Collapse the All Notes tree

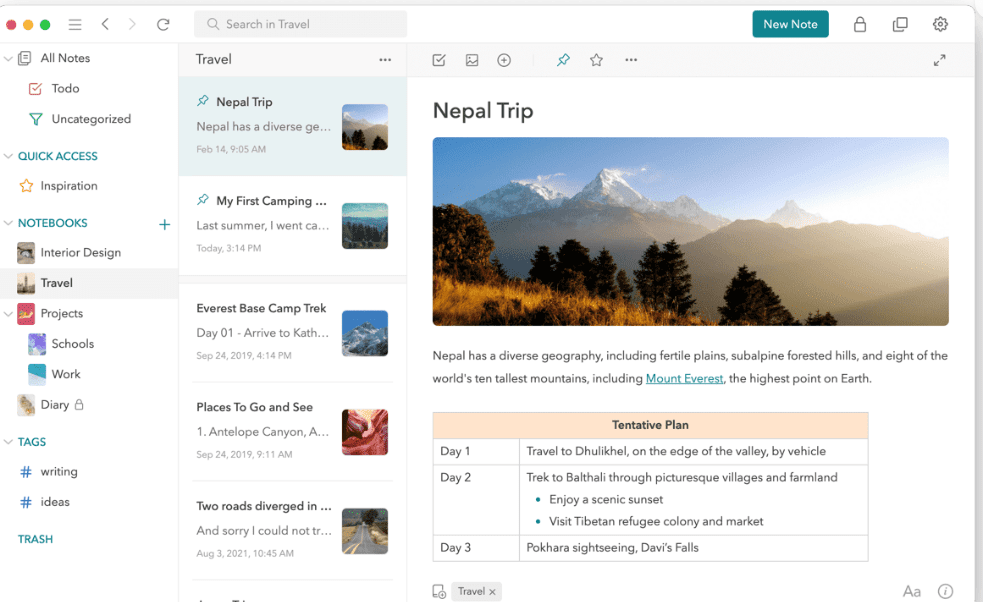click(x=9, y=59)
